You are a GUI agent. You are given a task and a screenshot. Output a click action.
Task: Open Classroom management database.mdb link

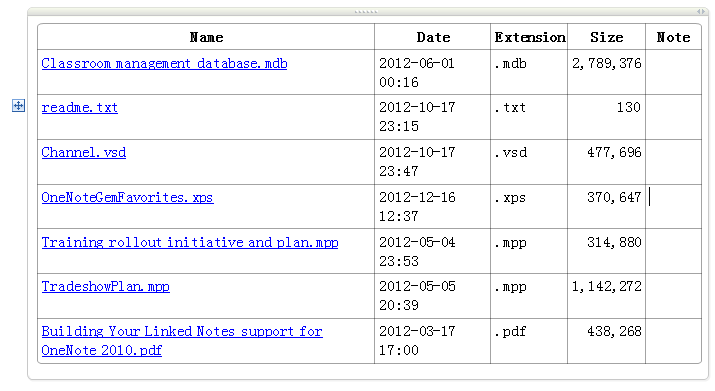click(x=164, y=63)
